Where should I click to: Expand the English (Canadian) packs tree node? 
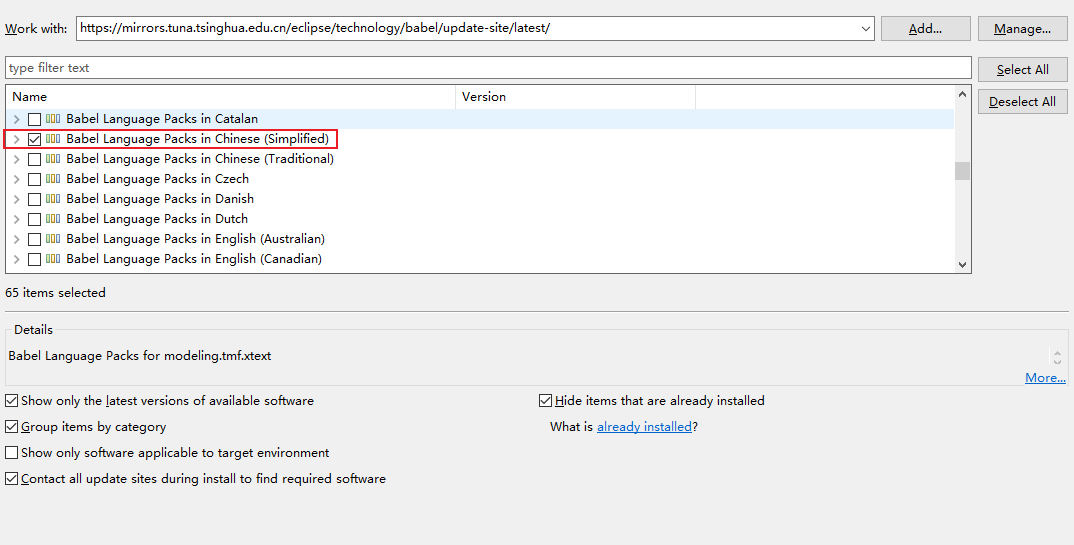click(16, 259)
